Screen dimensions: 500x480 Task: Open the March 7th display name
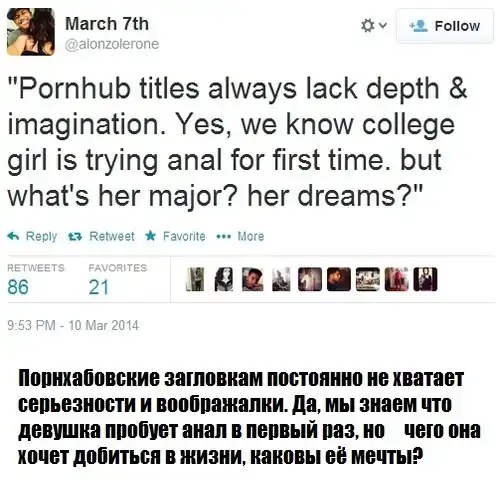click(107, 24)
